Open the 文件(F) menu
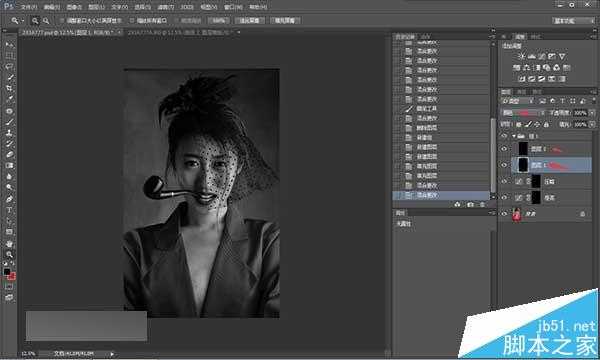Screen dimensions: 600x360 [29, 7]
